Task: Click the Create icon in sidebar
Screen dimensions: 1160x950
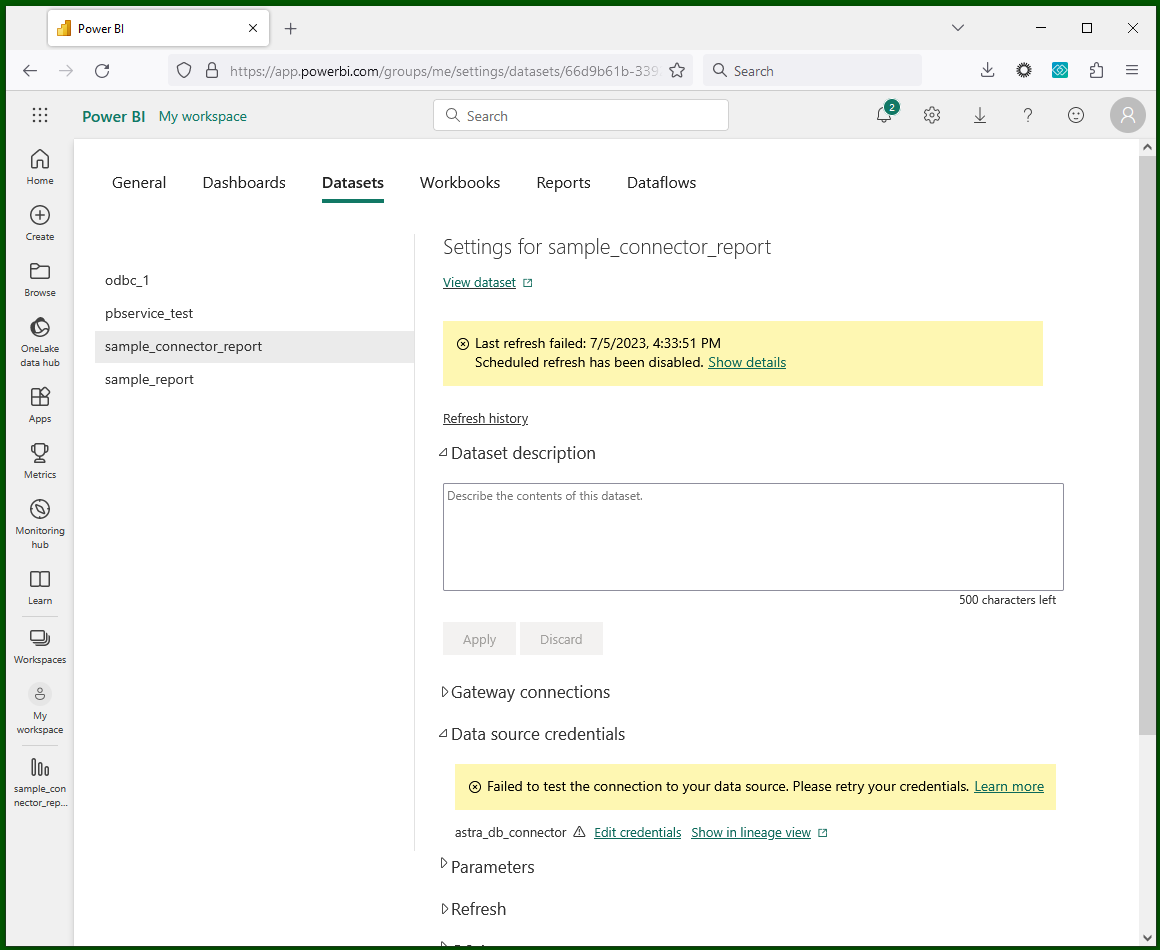Action: 40,215
